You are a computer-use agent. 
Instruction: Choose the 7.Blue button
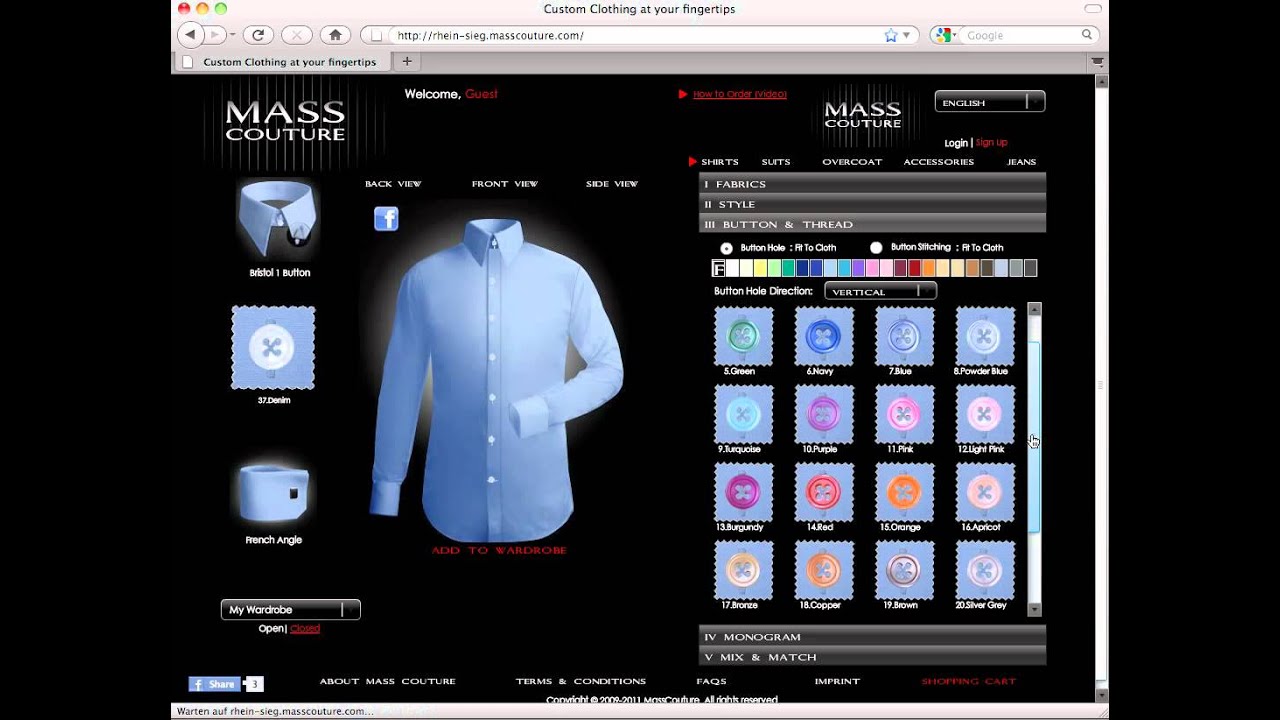click(x=904, y=336)
